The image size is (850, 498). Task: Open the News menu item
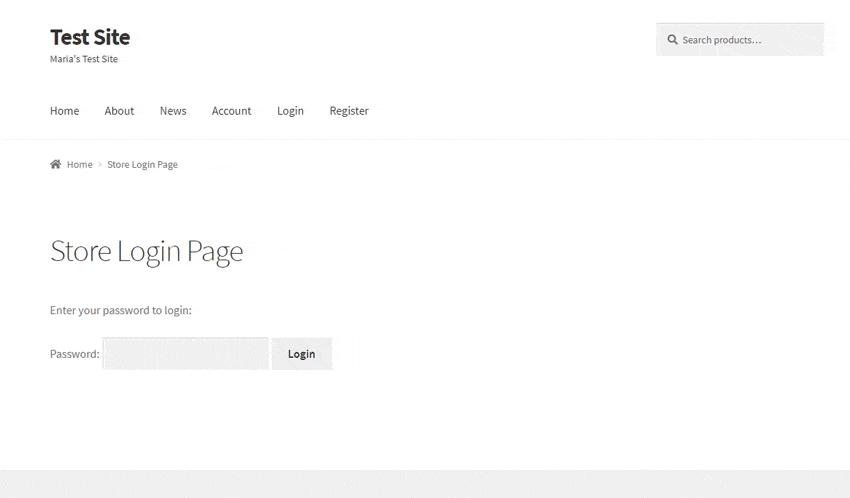click(x=173, y=111)
